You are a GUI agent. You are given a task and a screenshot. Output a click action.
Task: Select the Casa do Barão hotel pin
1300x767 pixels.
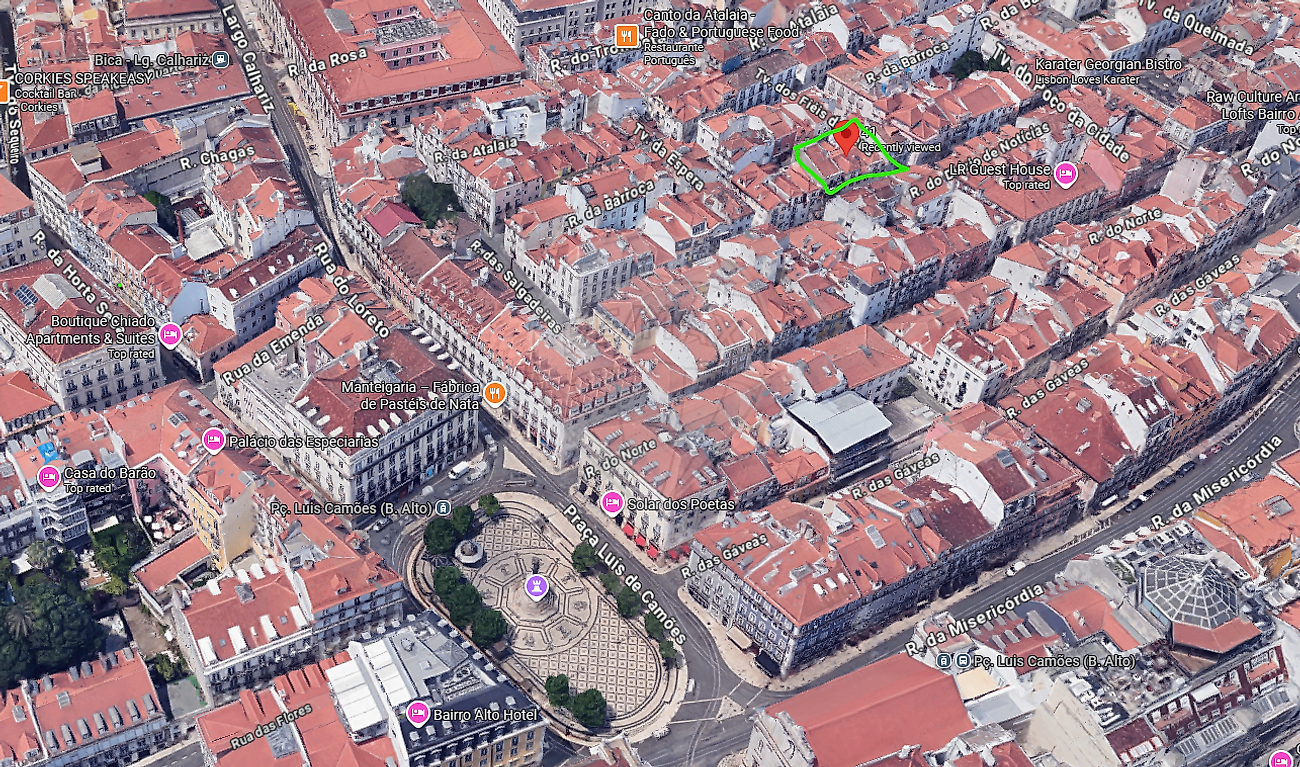click(x=49, y=478)
